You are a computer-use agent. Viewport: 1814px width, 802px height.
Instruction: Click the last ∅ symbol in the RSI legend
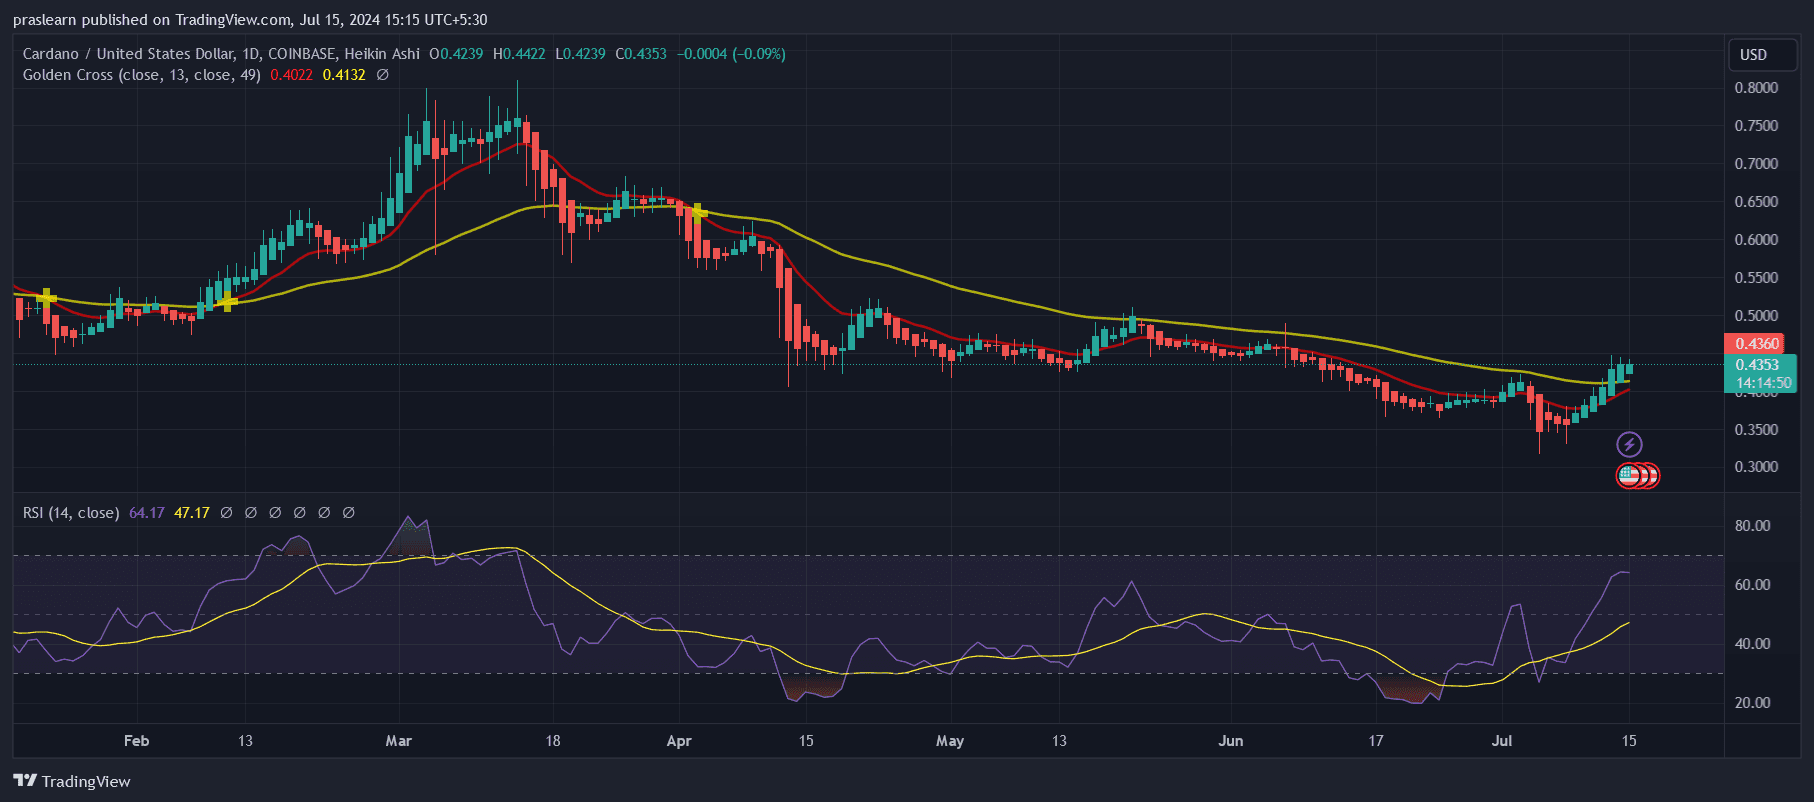tap(348, 513)
